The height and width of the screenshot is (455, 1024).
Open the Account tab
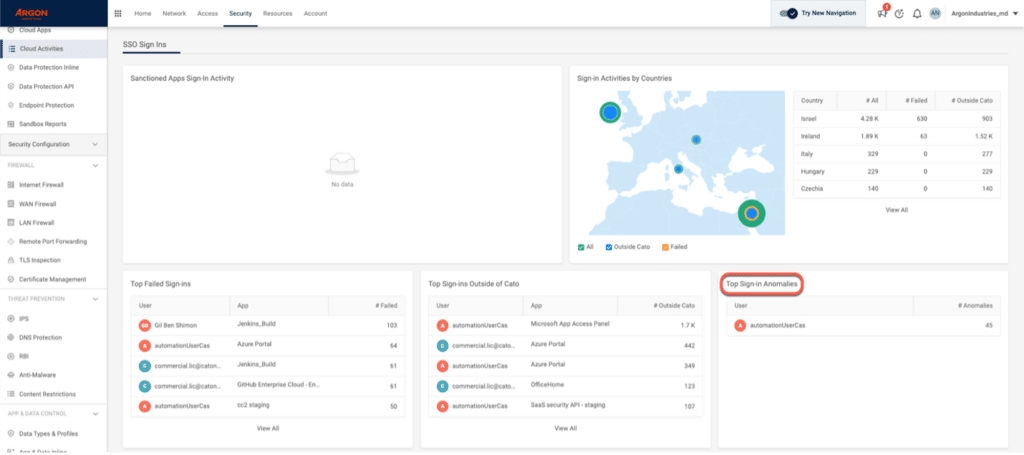[x=315, y=13]
